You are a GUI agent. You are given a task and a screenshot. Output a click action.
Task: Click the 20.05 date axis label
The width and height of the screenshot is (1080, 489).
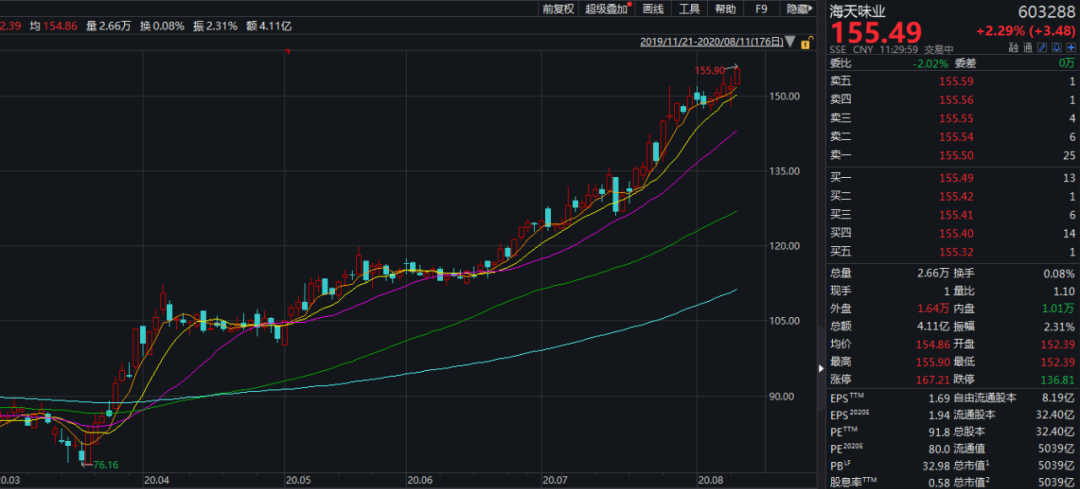tap(299, 479)
